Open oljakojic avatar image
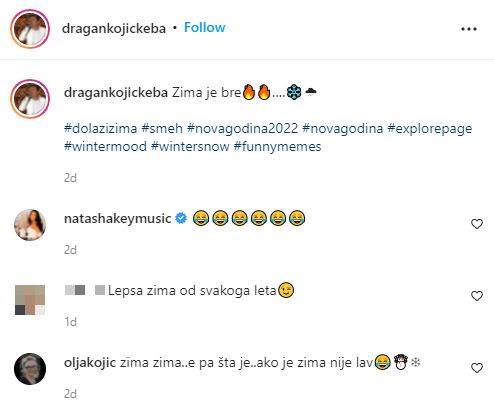 [30, 369]
